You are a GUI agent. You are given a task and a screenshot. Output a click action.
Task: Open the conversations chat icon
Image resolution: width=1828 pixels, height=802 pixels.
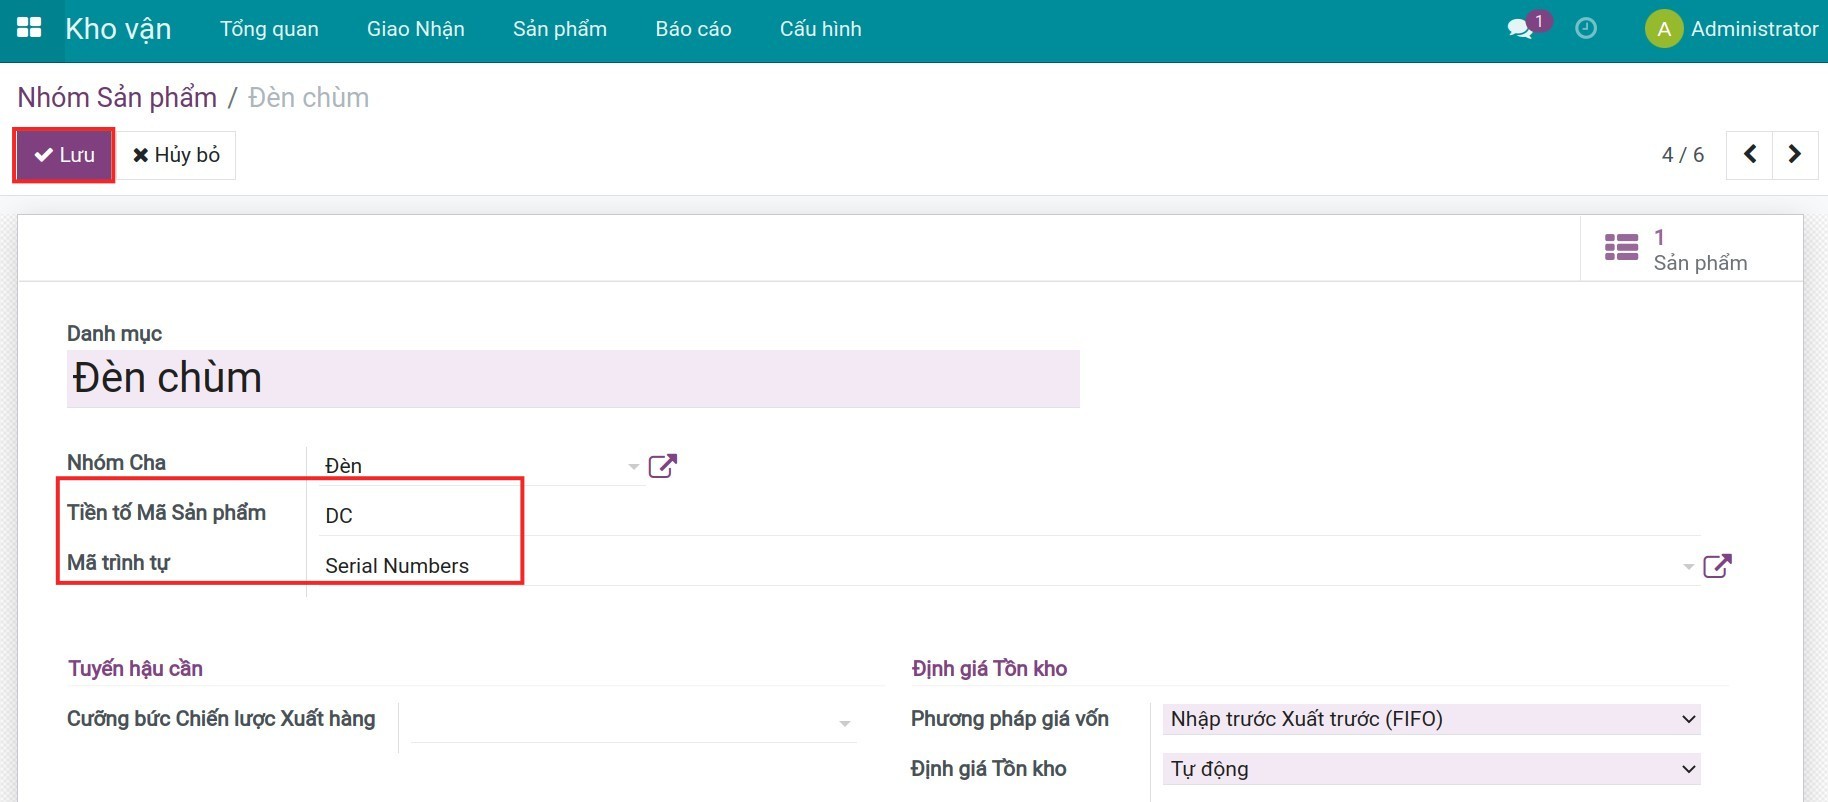click(x=1520, y=29)
